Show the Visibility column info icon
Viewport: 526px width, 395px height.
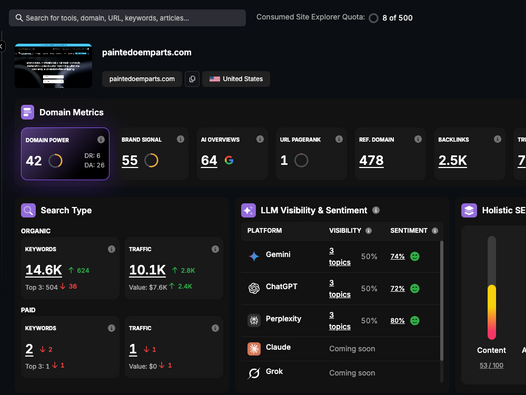tap(368, 231)
